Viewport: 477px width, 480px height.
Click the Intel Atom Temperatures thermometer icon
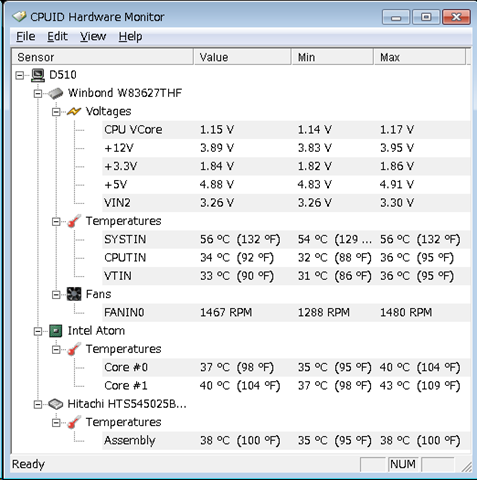pos(74,349)
